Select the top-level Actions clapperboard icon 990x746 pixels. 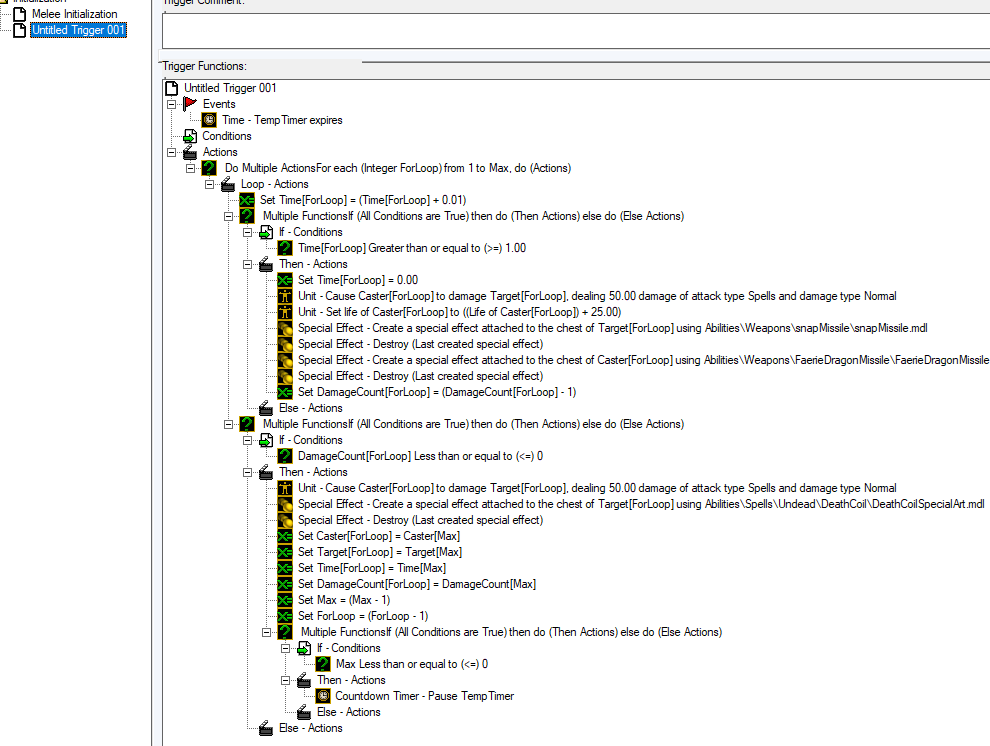pos(190,152)
